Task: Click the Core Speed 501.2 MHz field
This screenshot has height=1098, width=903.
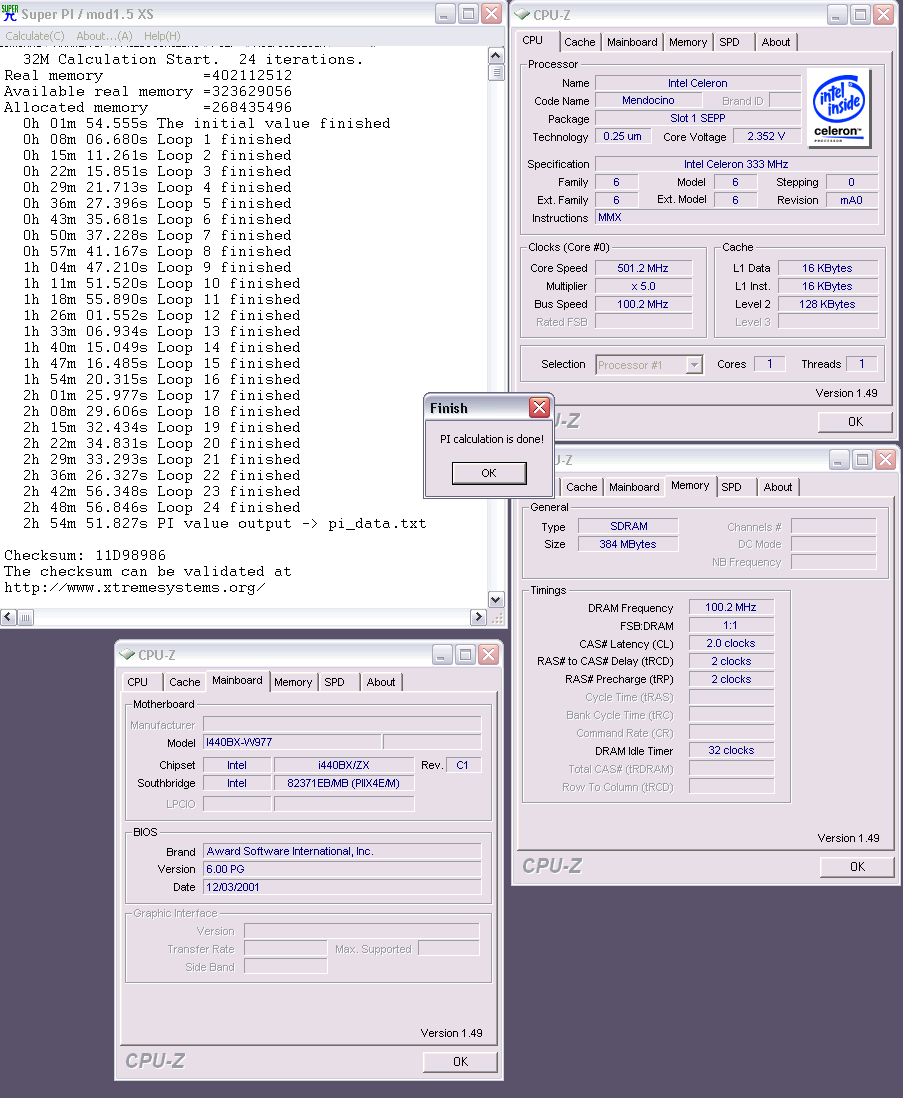Action: [x=643, y=268]
